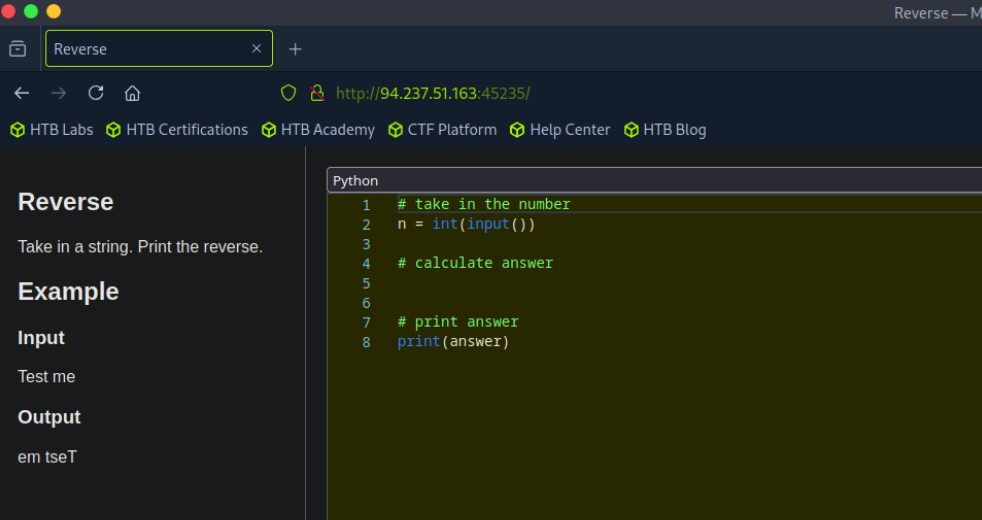Click line number 3 in editor
Viewport: 982px width, 520px height.
point(366,244)
